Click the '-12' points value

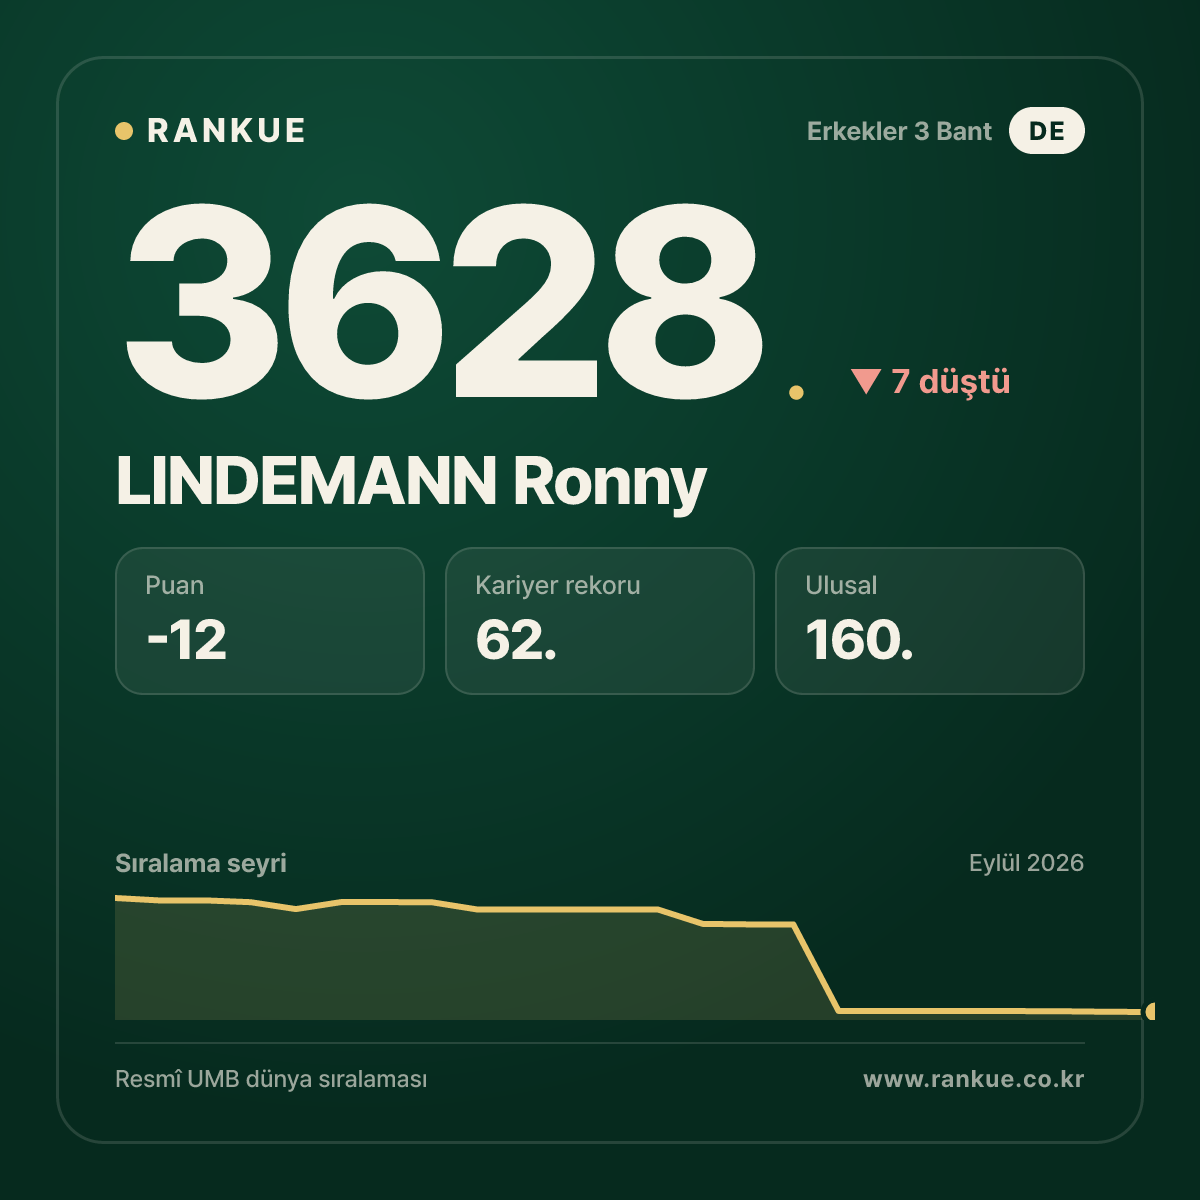(187, 640)
